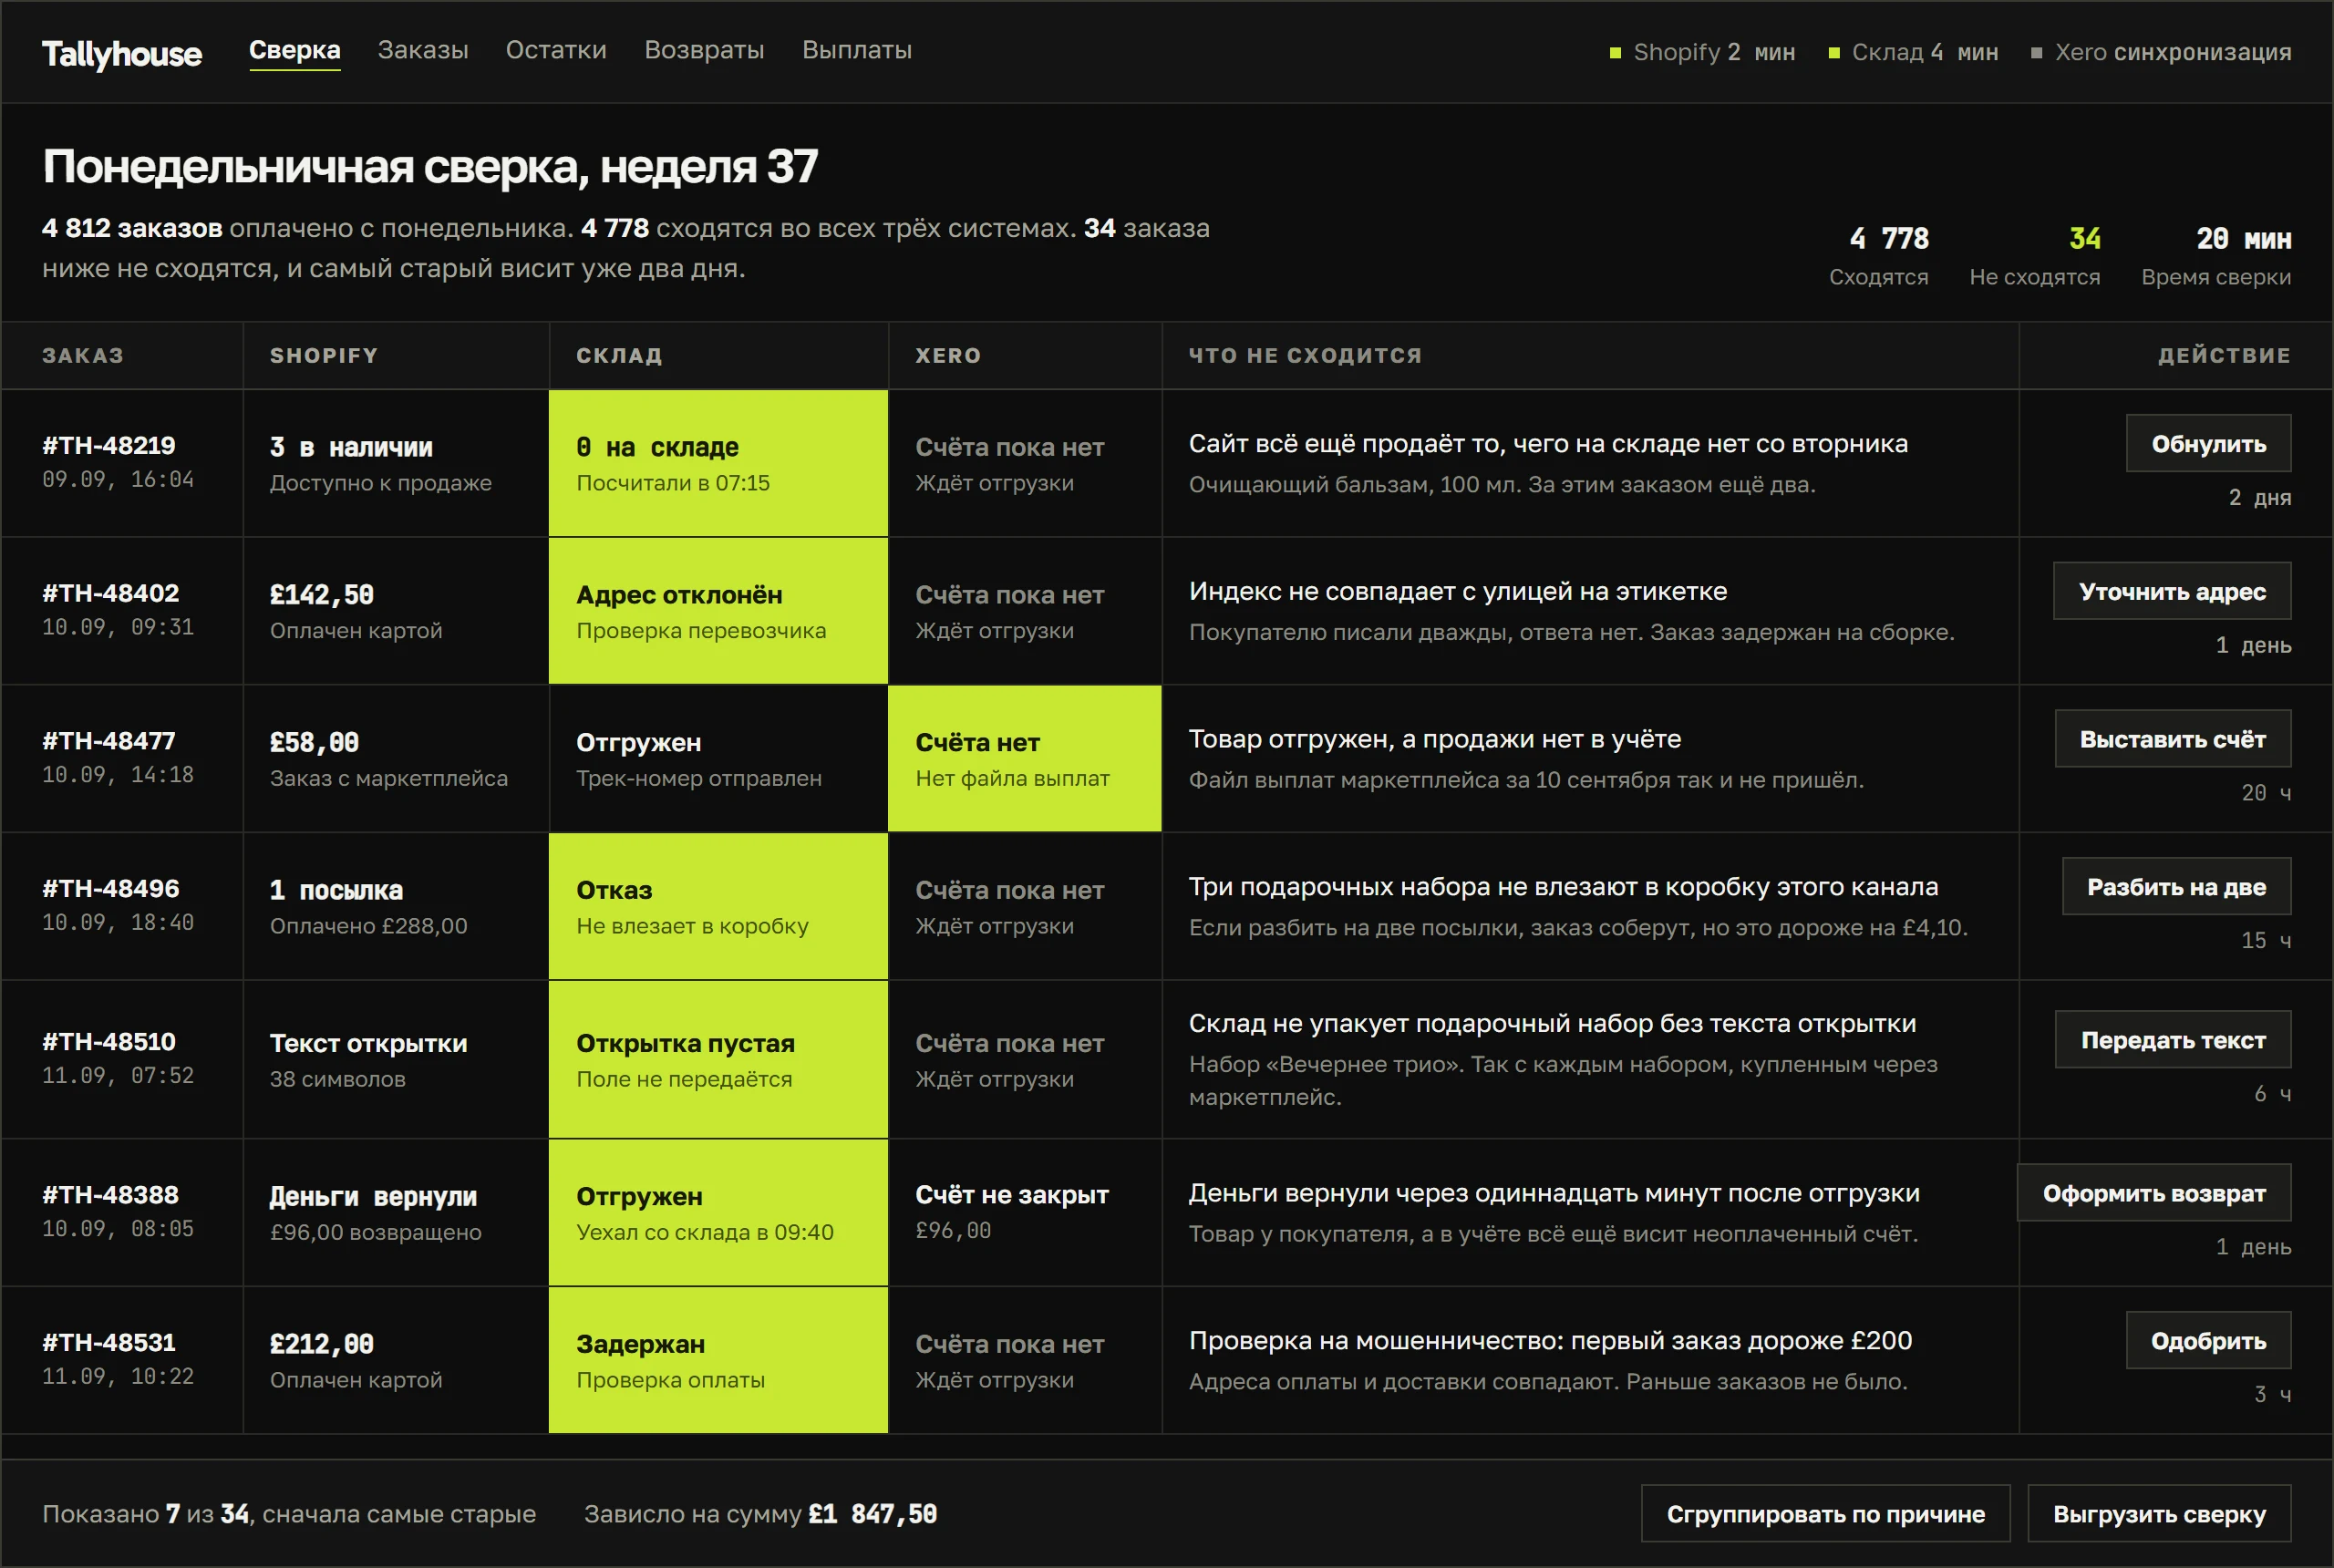The height and width of the screenshot is (1568, 2334).
Task: Click the Обнулить button for #TH-48219
Action: 2208,443
